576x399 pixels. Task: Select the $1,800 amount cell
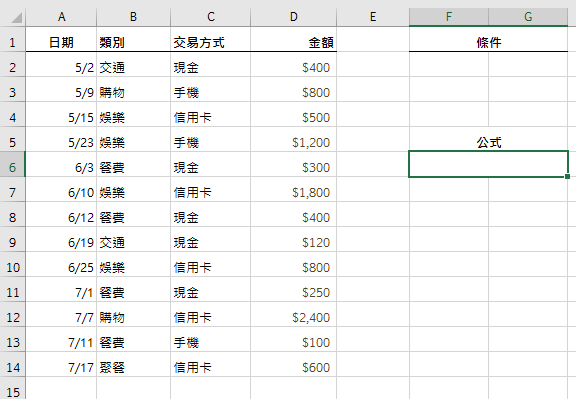click(x=294, y=193)
